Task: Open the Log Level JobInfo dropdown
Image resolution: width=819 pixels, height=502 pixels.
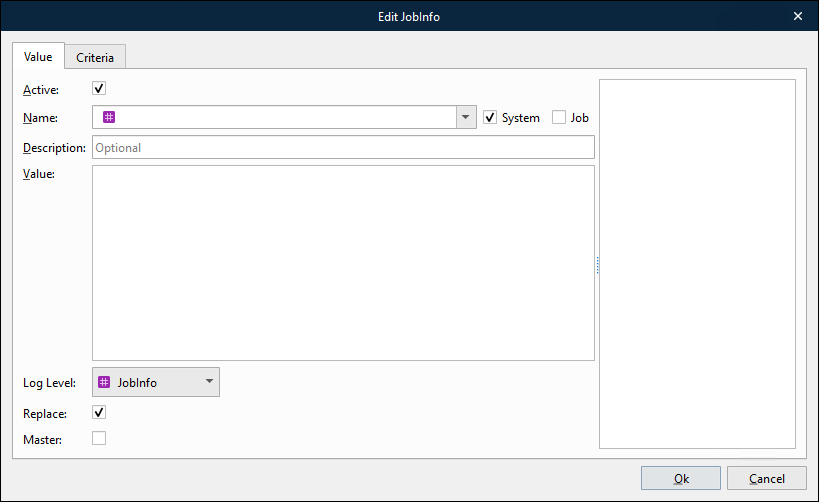Action: (x=156, y=382)
